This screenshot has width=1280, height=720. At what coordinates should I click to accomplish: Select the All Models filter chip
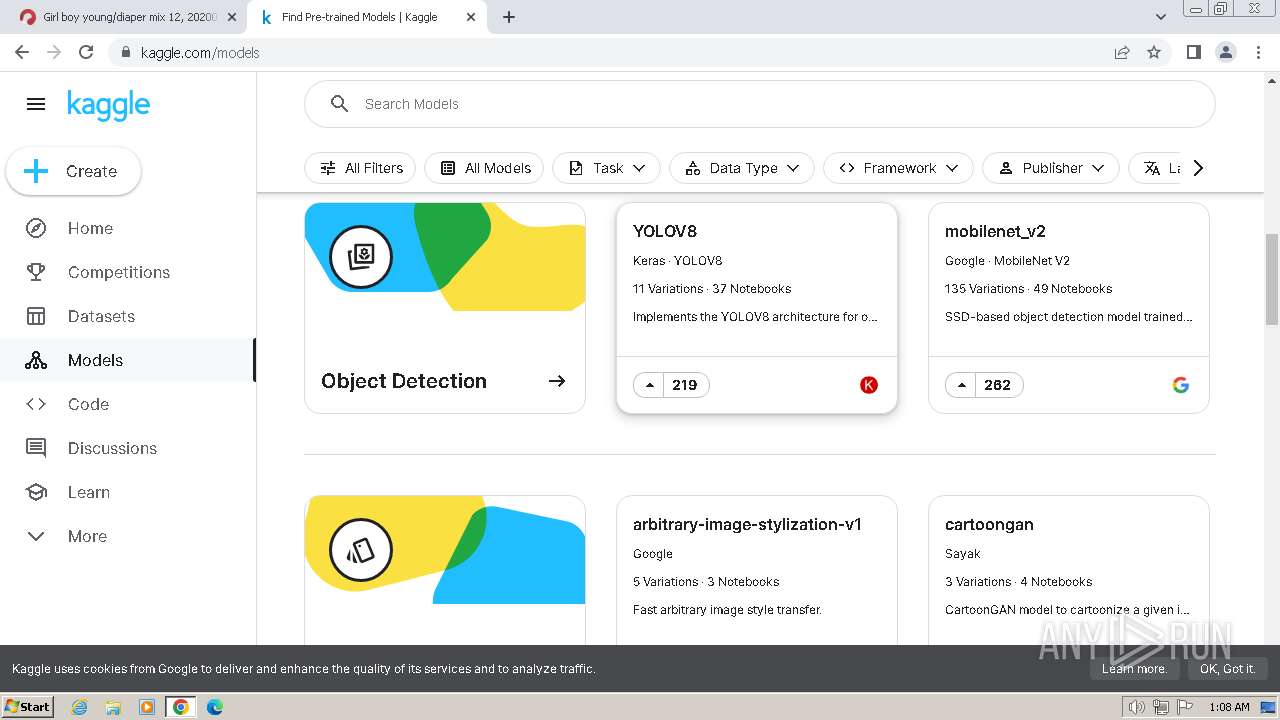coord(484,168)
